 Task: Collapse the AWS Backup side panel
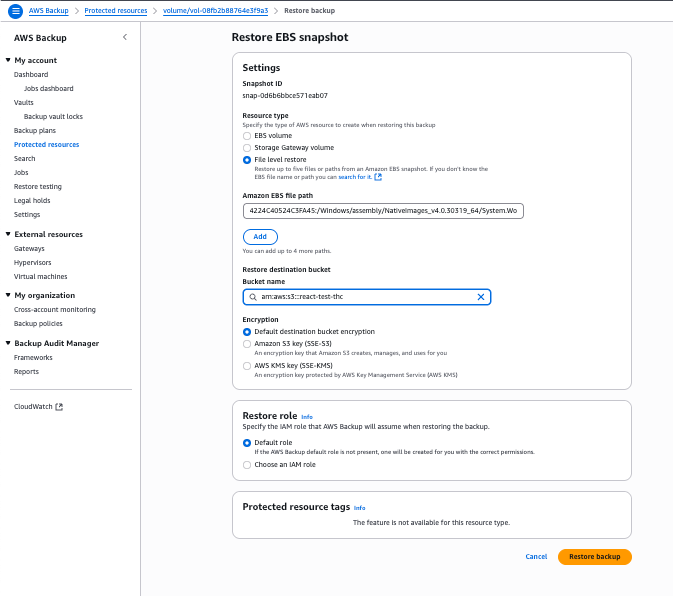pos(125,37)
